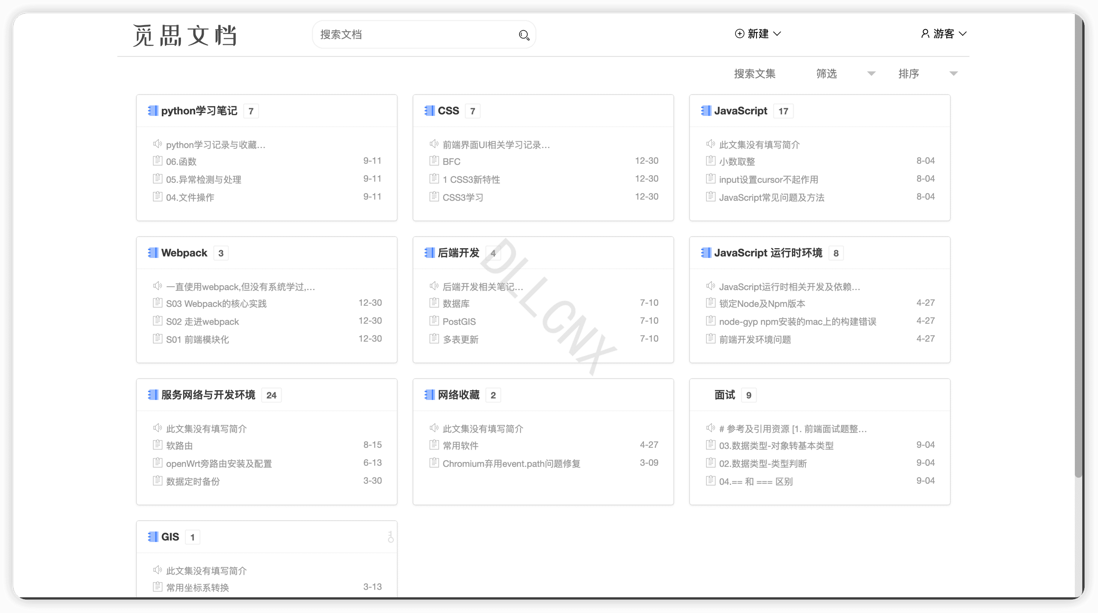Click the magnifier icon in search bar

(524, 35)
